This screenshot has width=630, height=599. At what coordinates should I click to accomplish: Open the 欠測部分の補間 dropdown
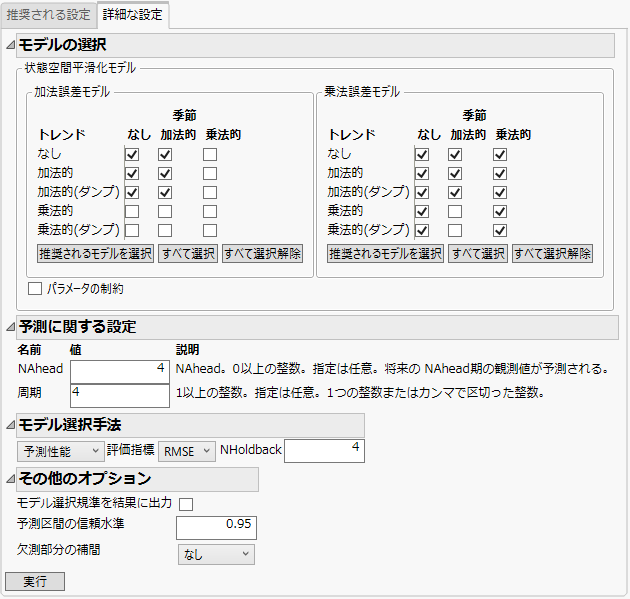tap(216, 555)
